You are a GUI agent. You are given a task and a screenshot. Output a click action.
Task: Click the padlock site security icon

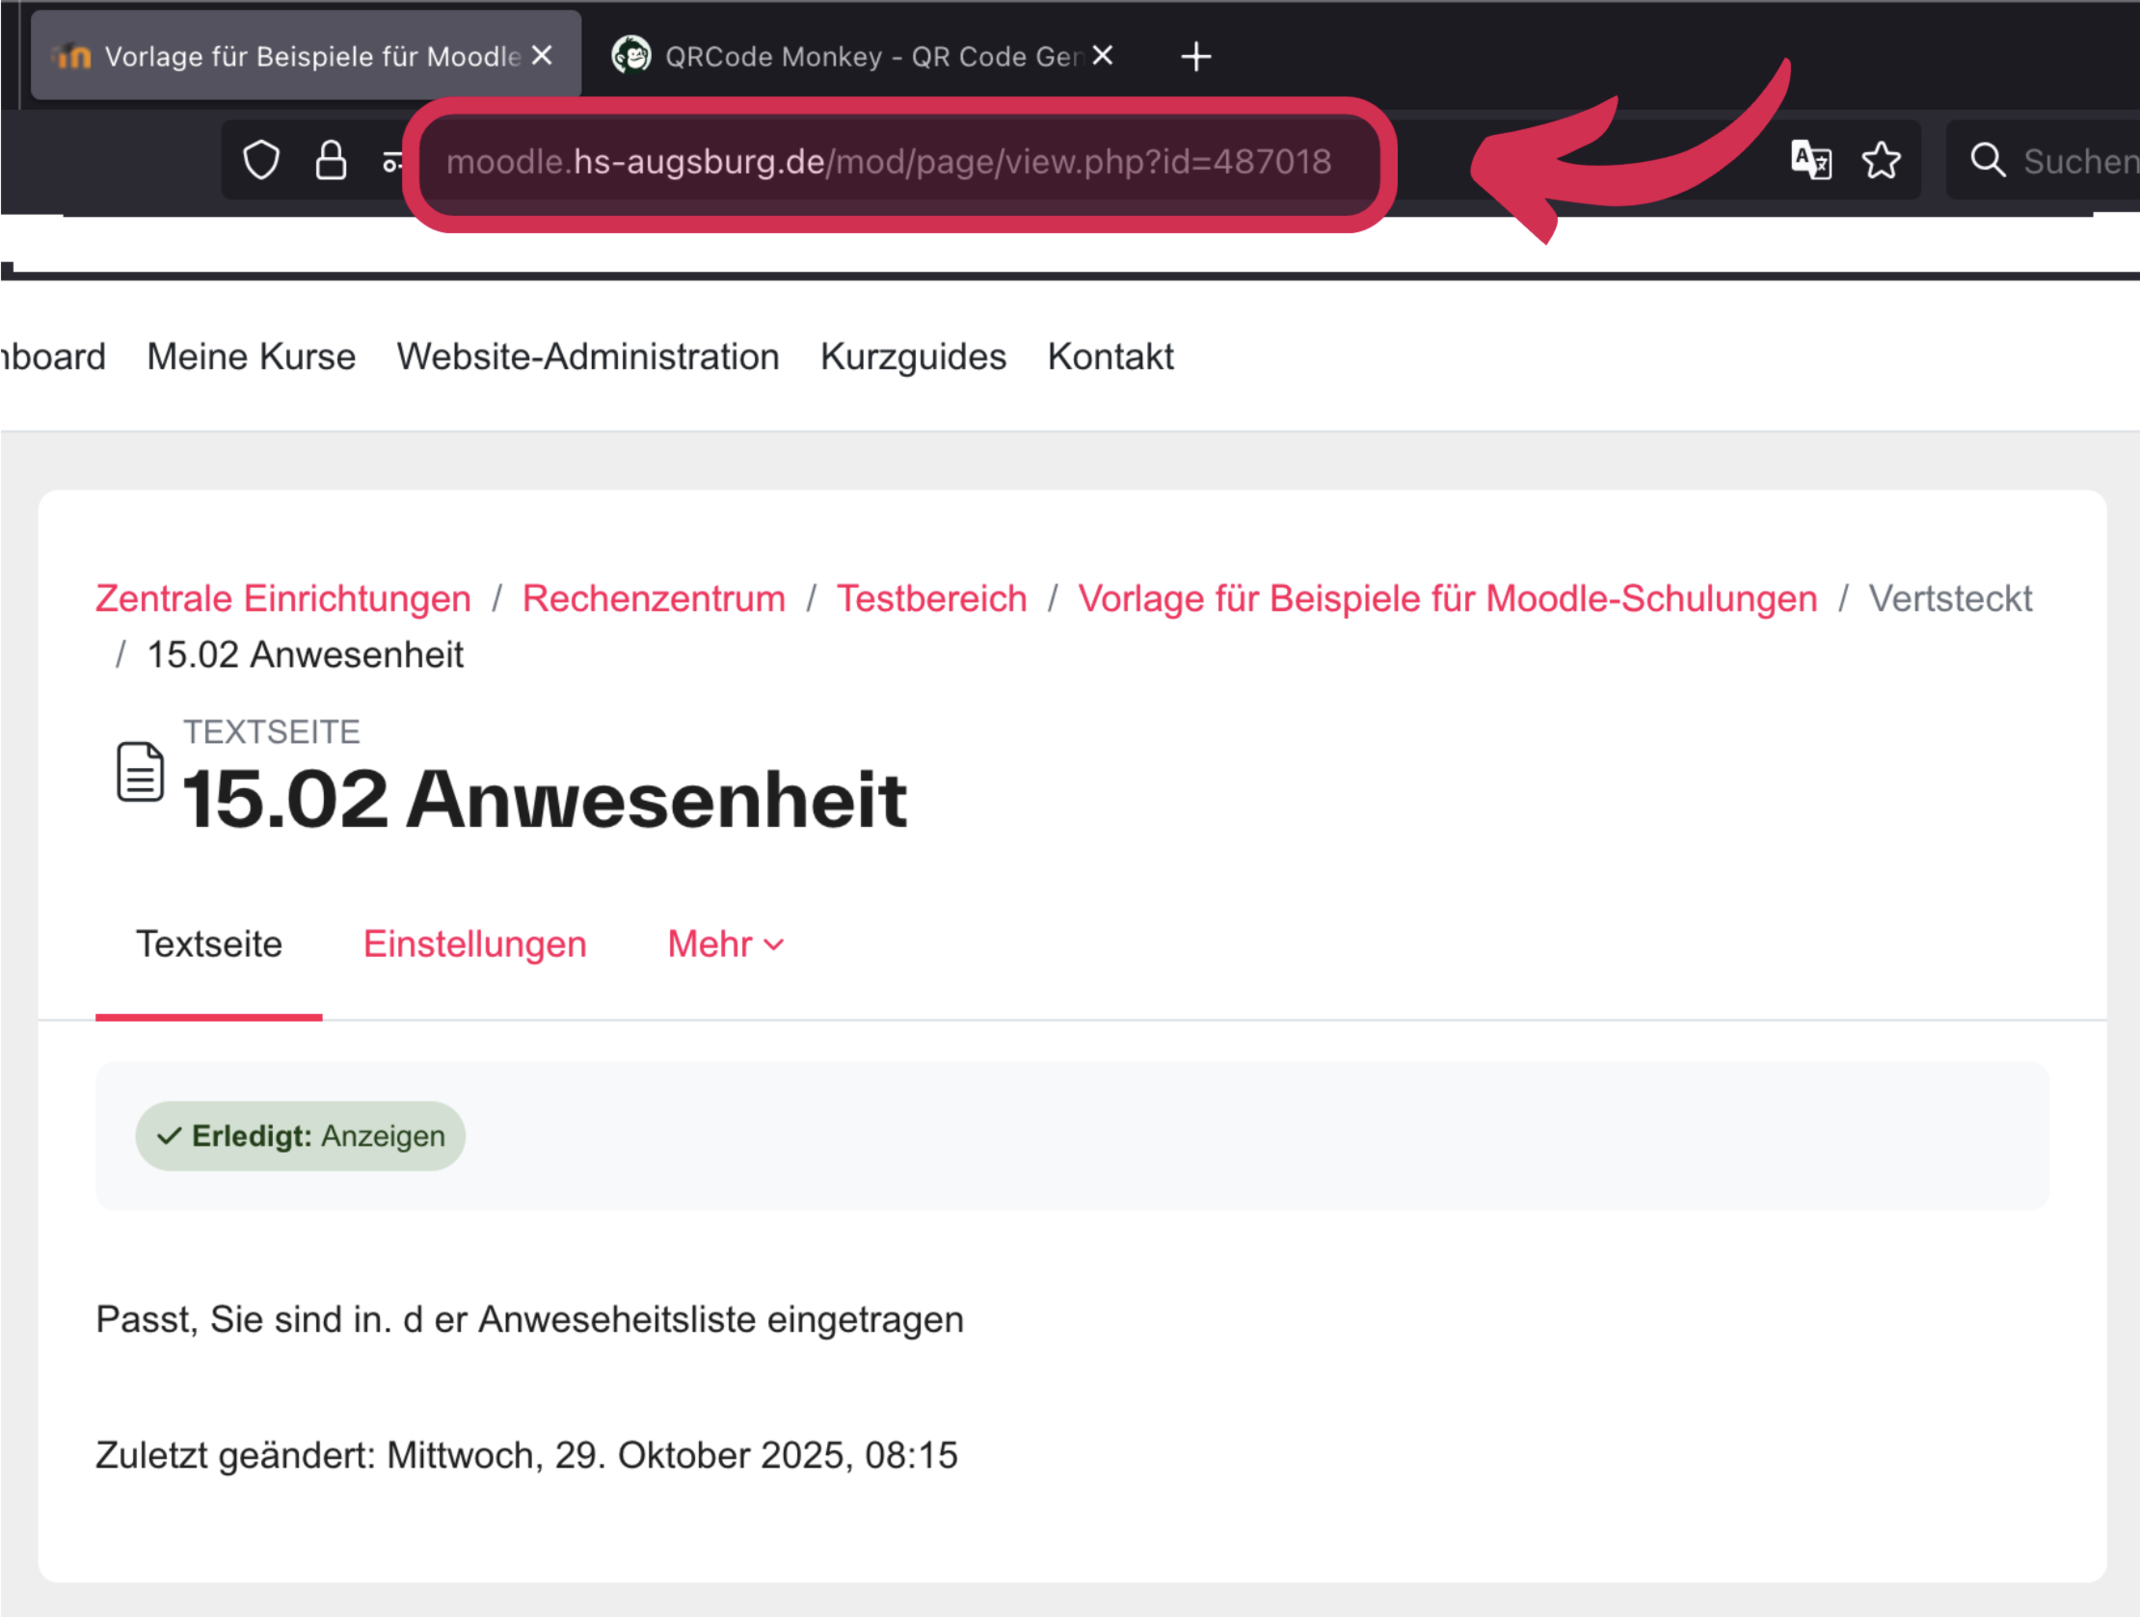(x=331, y=160)
